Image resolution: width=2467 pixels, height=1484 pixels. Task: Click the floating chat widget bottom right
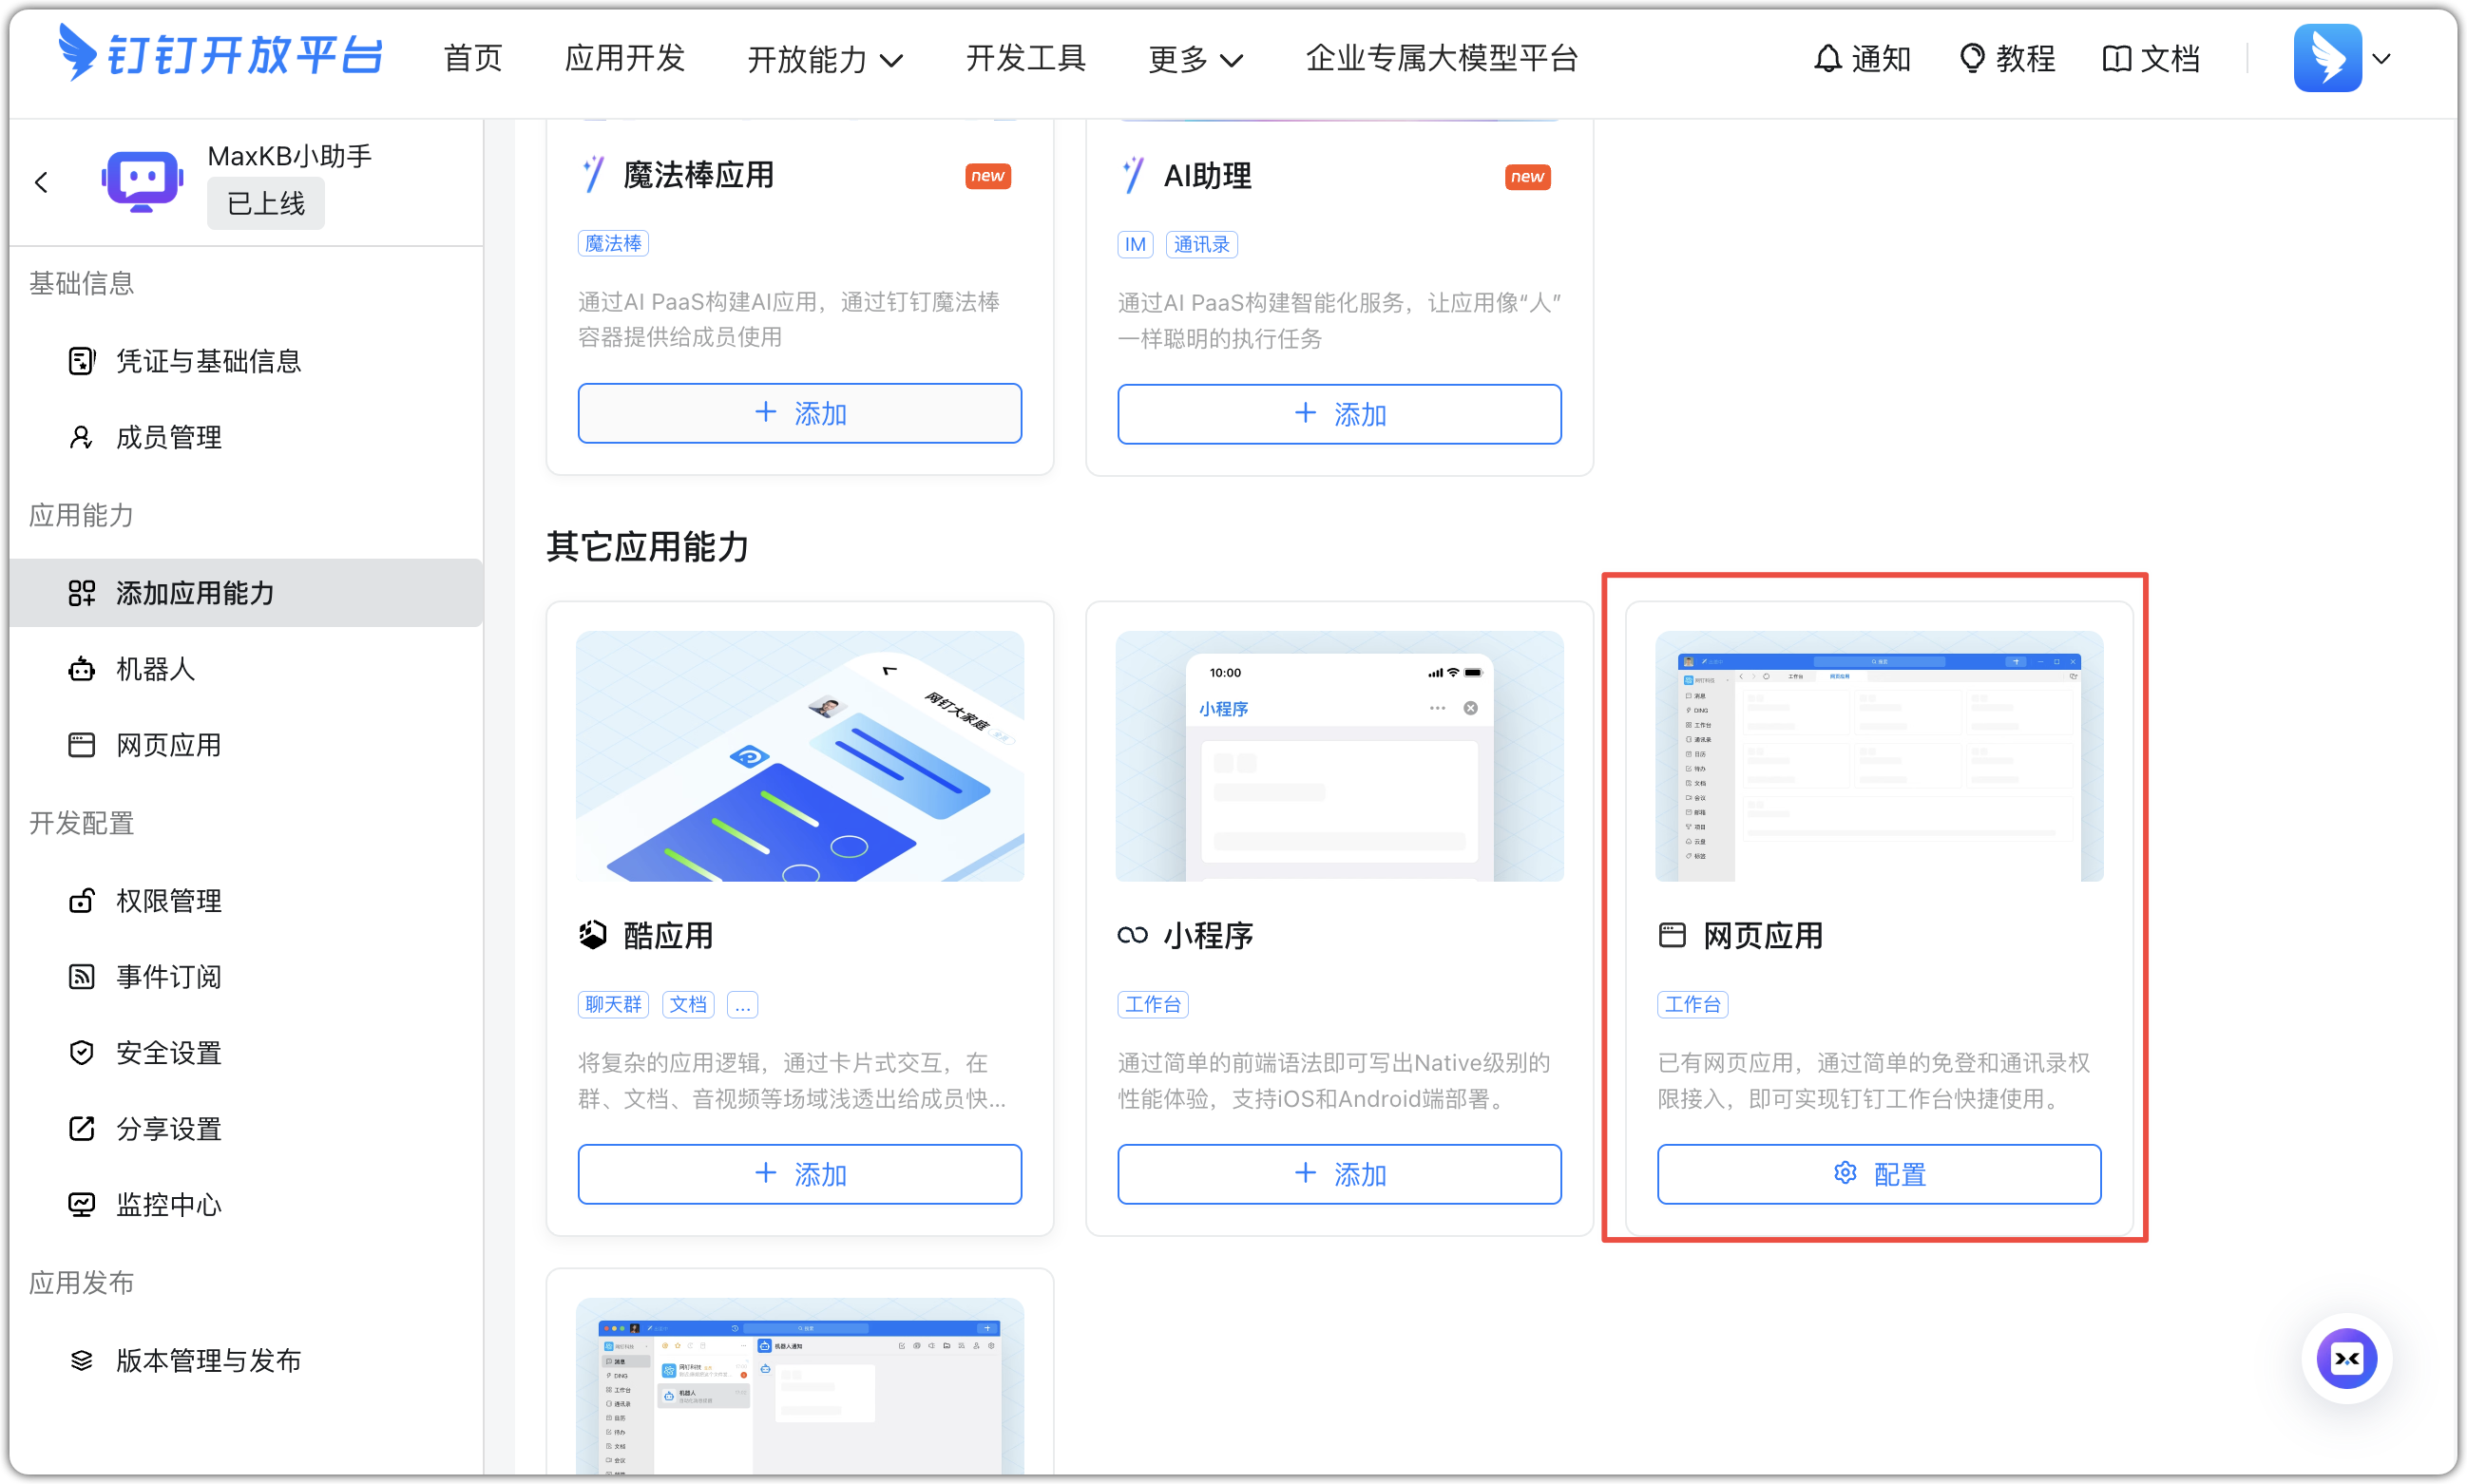(x=2348, y=1359)
